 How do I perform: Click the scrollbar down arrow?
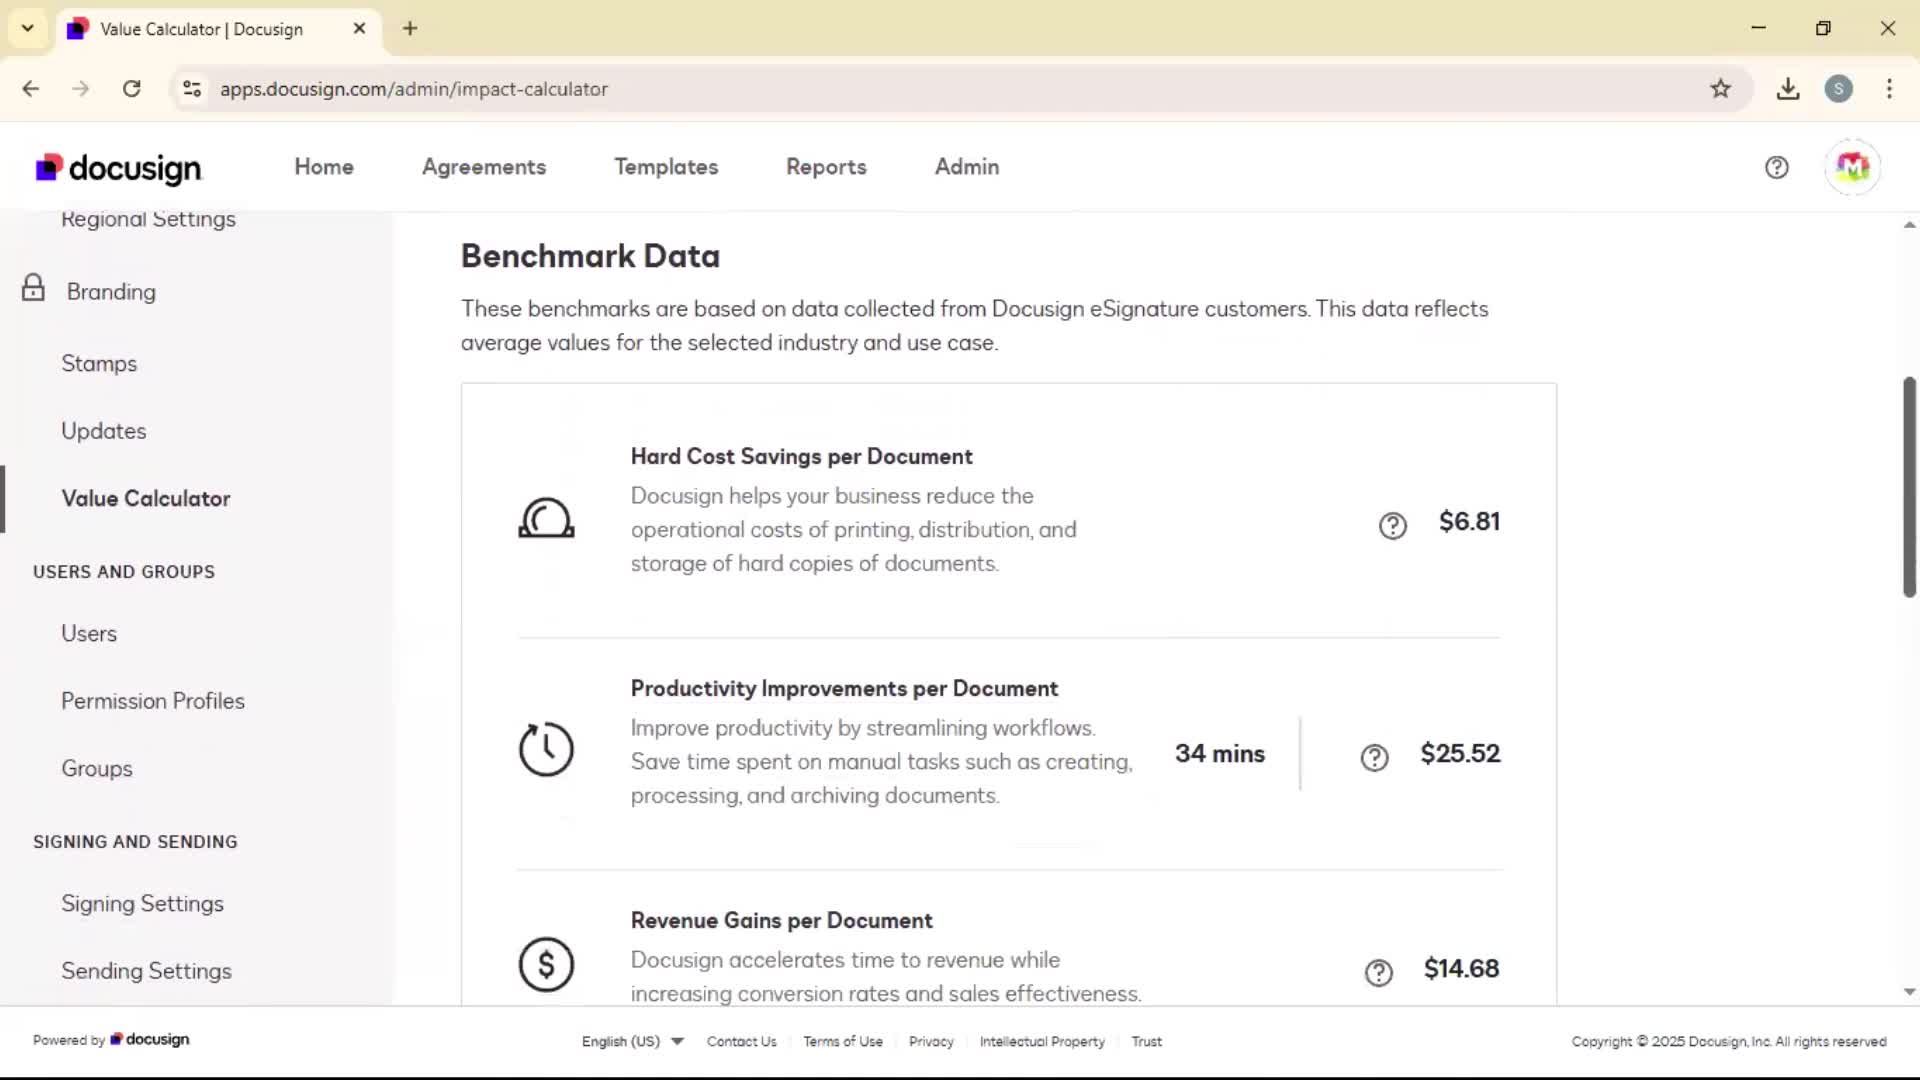[x=1909, y=992]
